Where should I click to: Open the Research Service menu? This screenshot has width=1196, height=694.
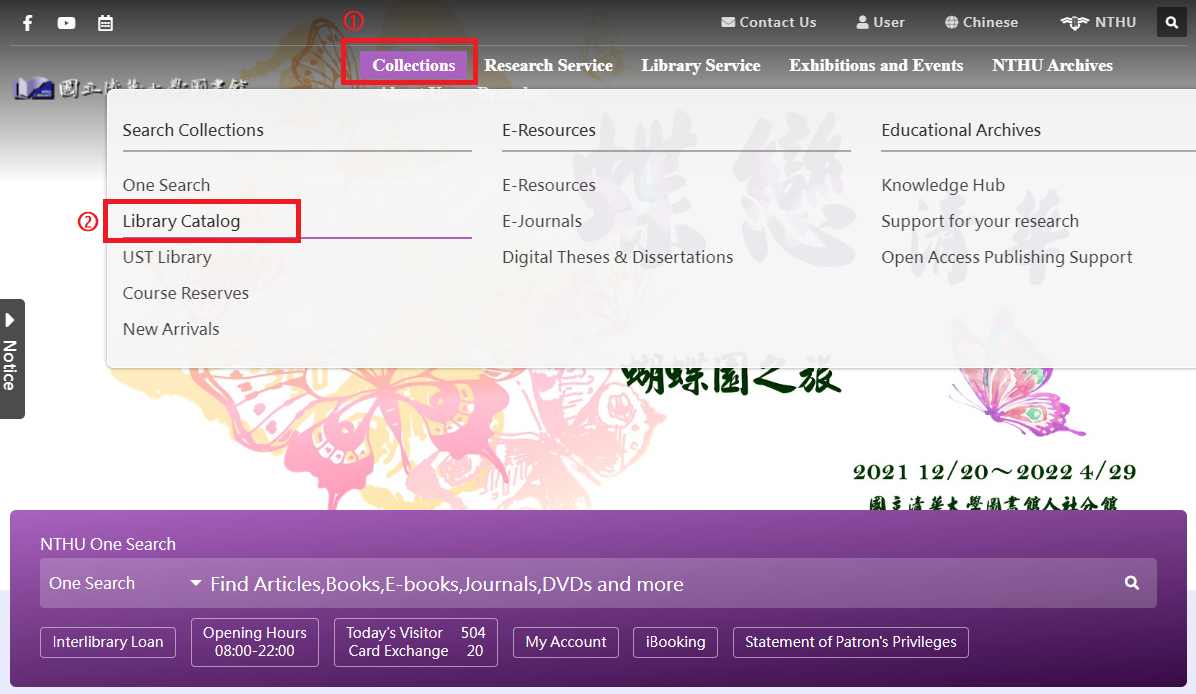[x=548, y=65]
